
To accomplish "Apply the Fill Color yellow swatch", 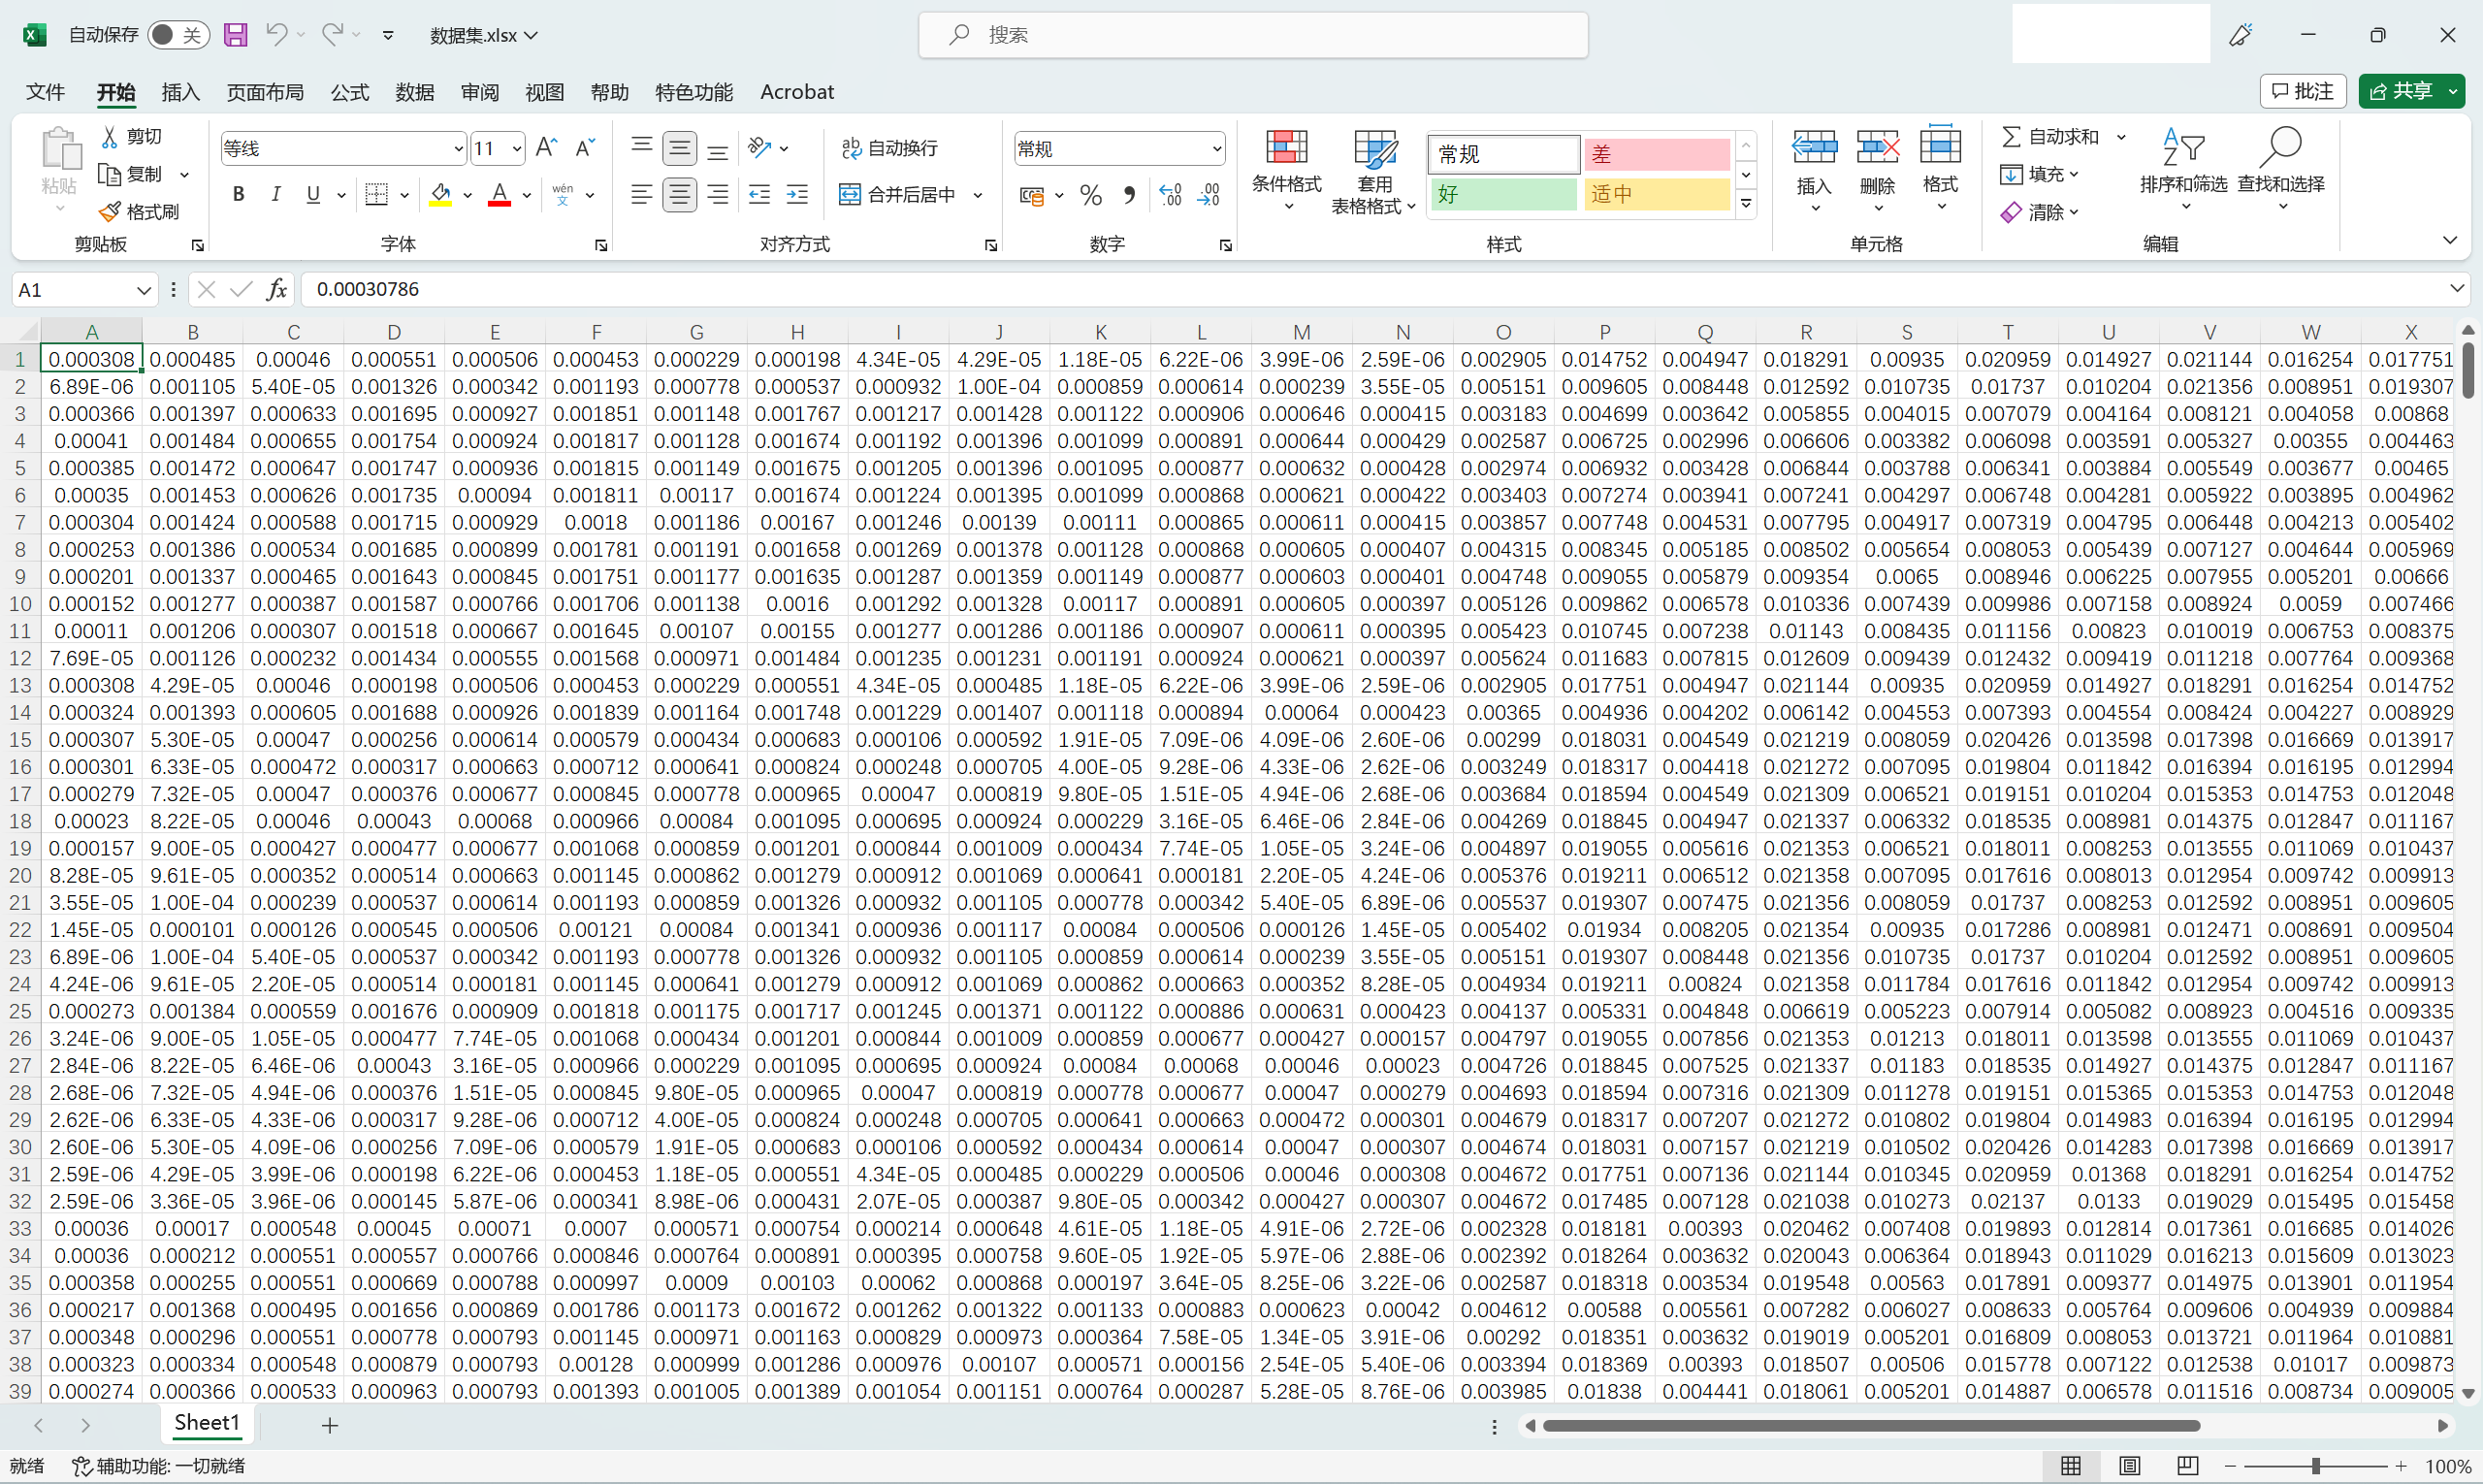I will pyautogui.click(x=440, y=194).
